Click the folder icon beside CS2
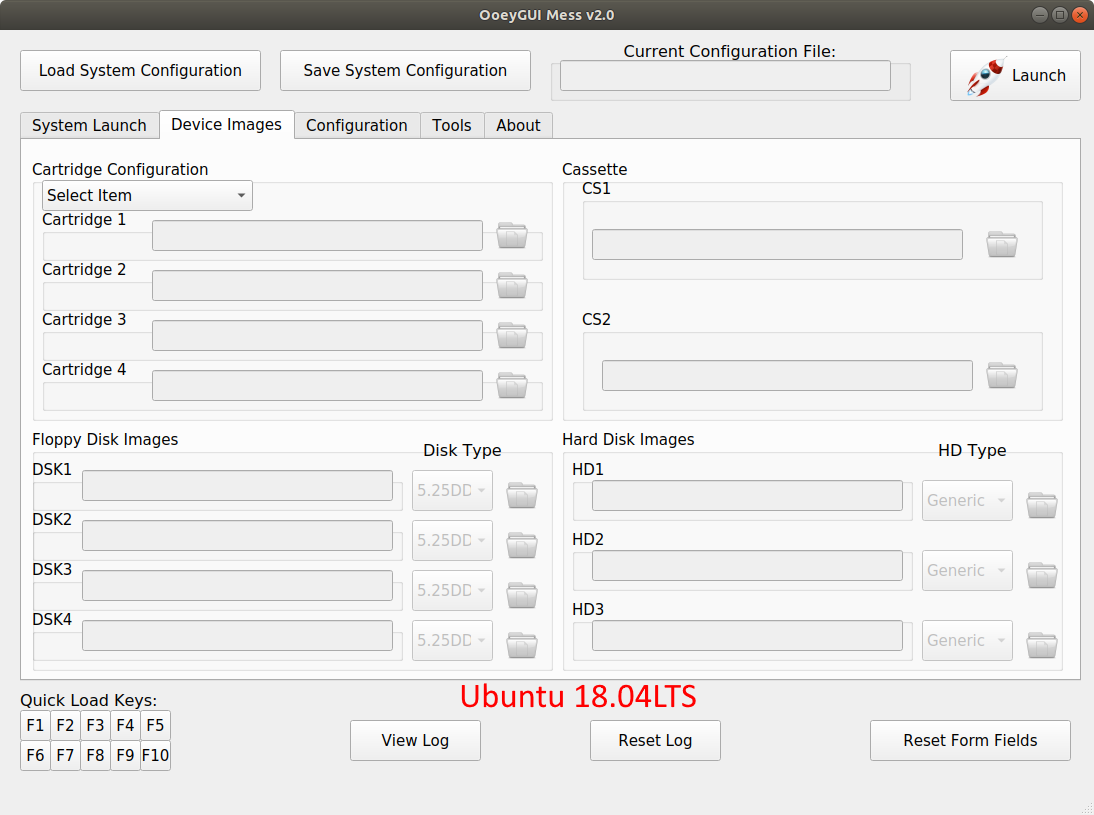 [x=1001, y=376]
